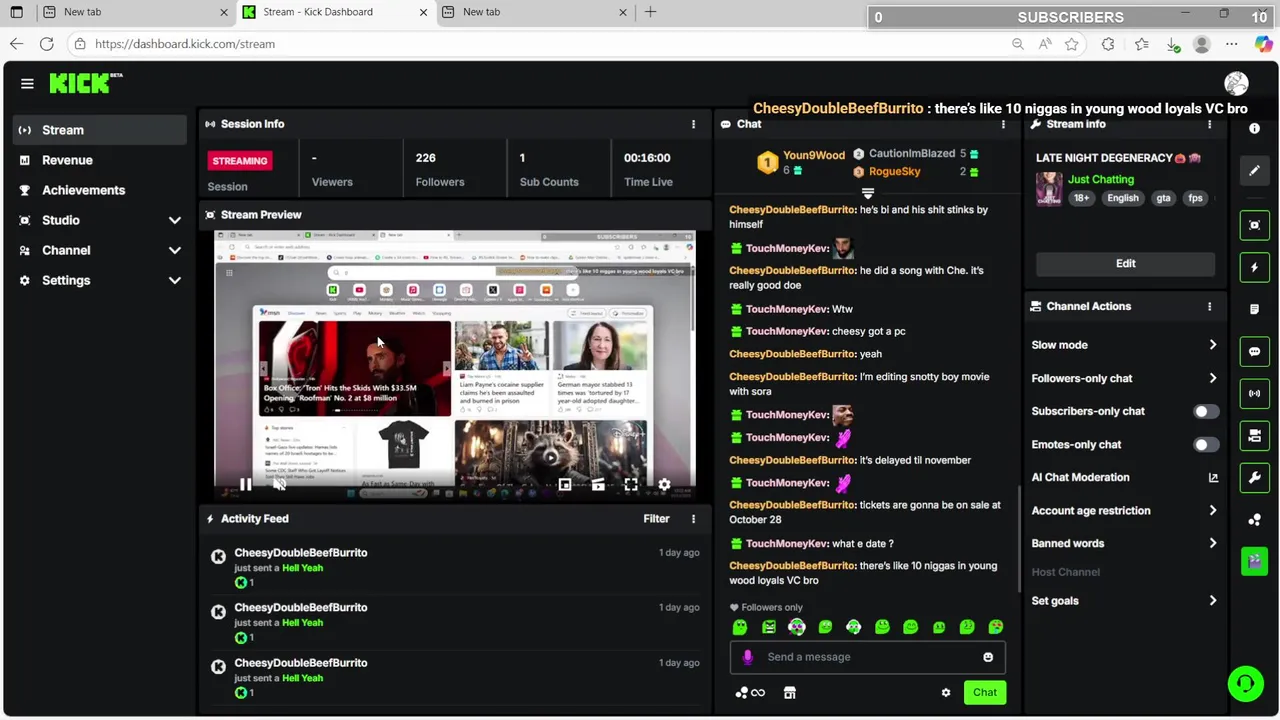The image size is (1280, 720).
Task: Click the lightning bolt icon in right sidebar
Action: pyautogui.click(x=1254, y=267)
